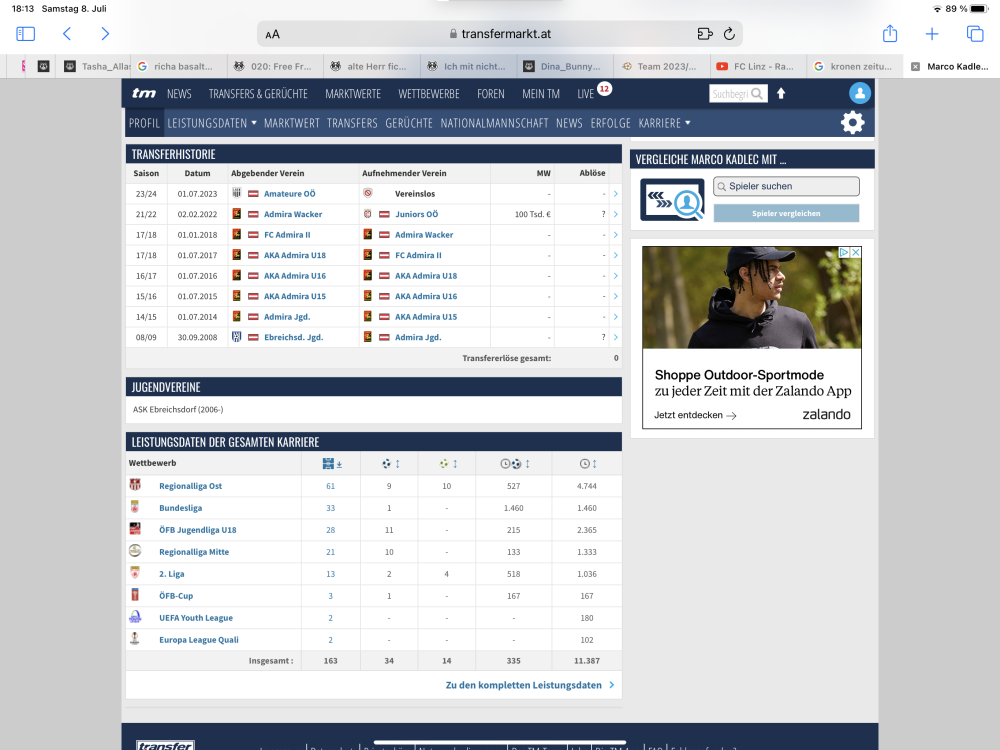Click the Transfermarkt logo
The width and height of the screenshot is (1000, 750).
143,93
